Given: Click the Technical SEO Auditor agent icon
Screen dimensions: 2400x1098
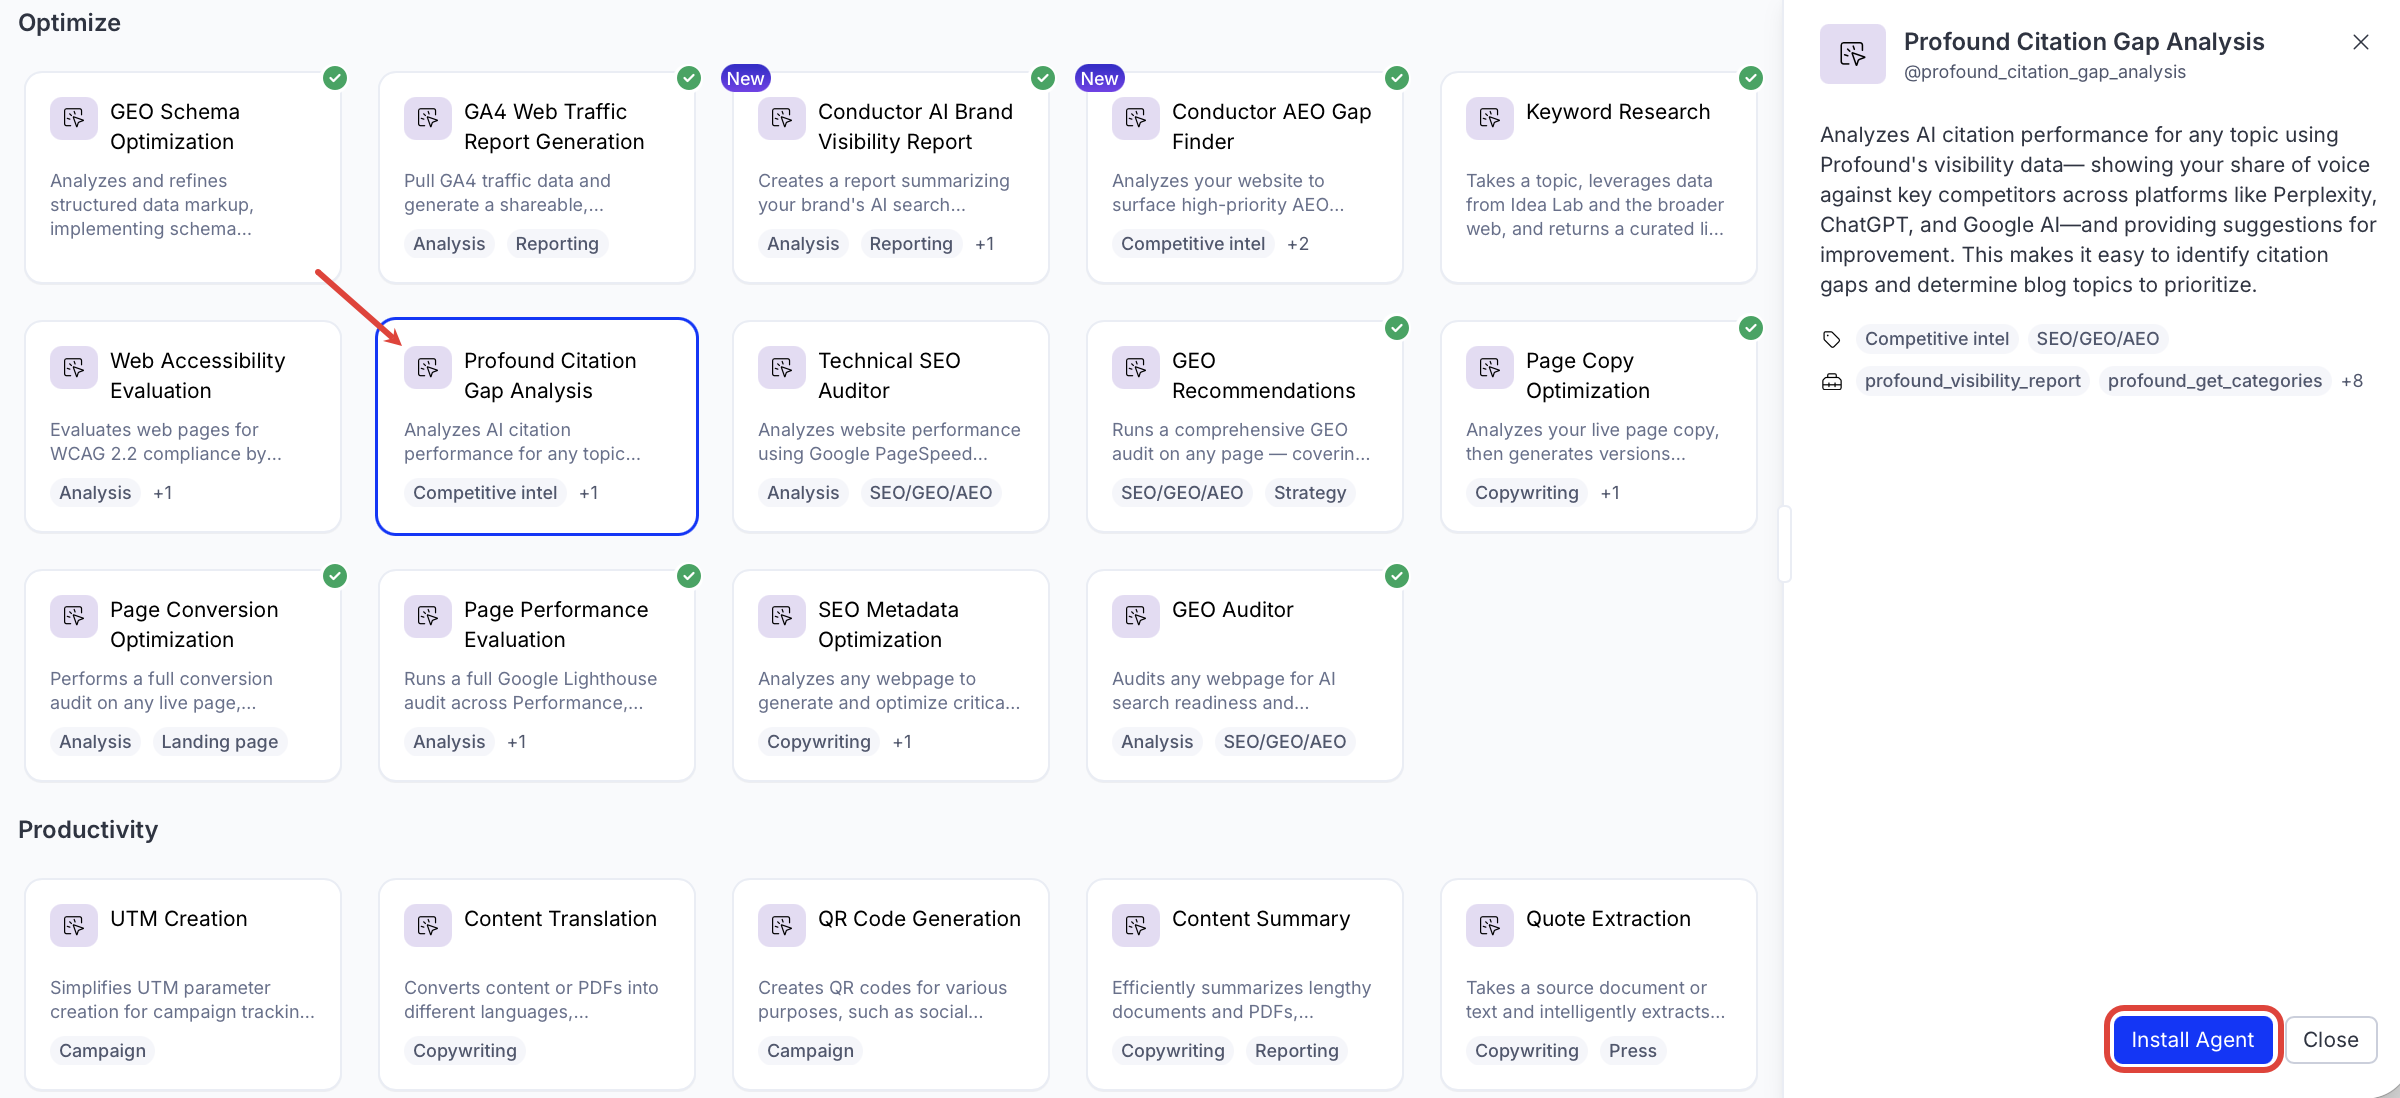Looking at the screenshot, I should tap(782, 367).
